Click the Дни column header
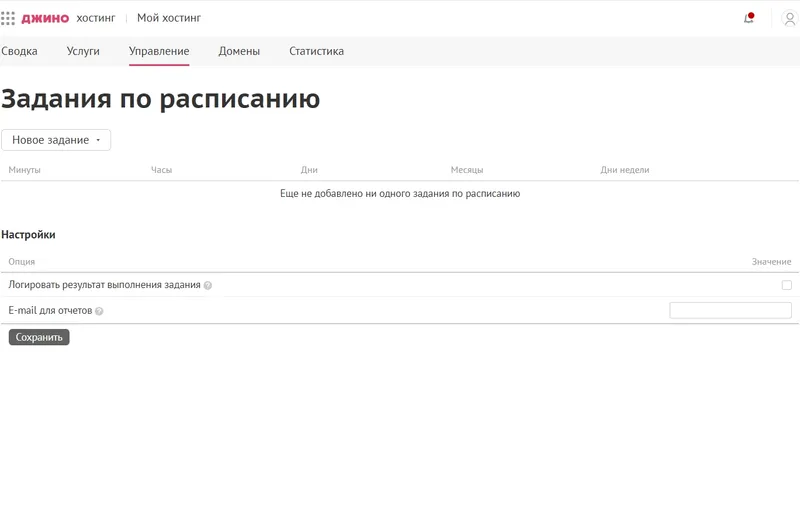 pos(309,170)
